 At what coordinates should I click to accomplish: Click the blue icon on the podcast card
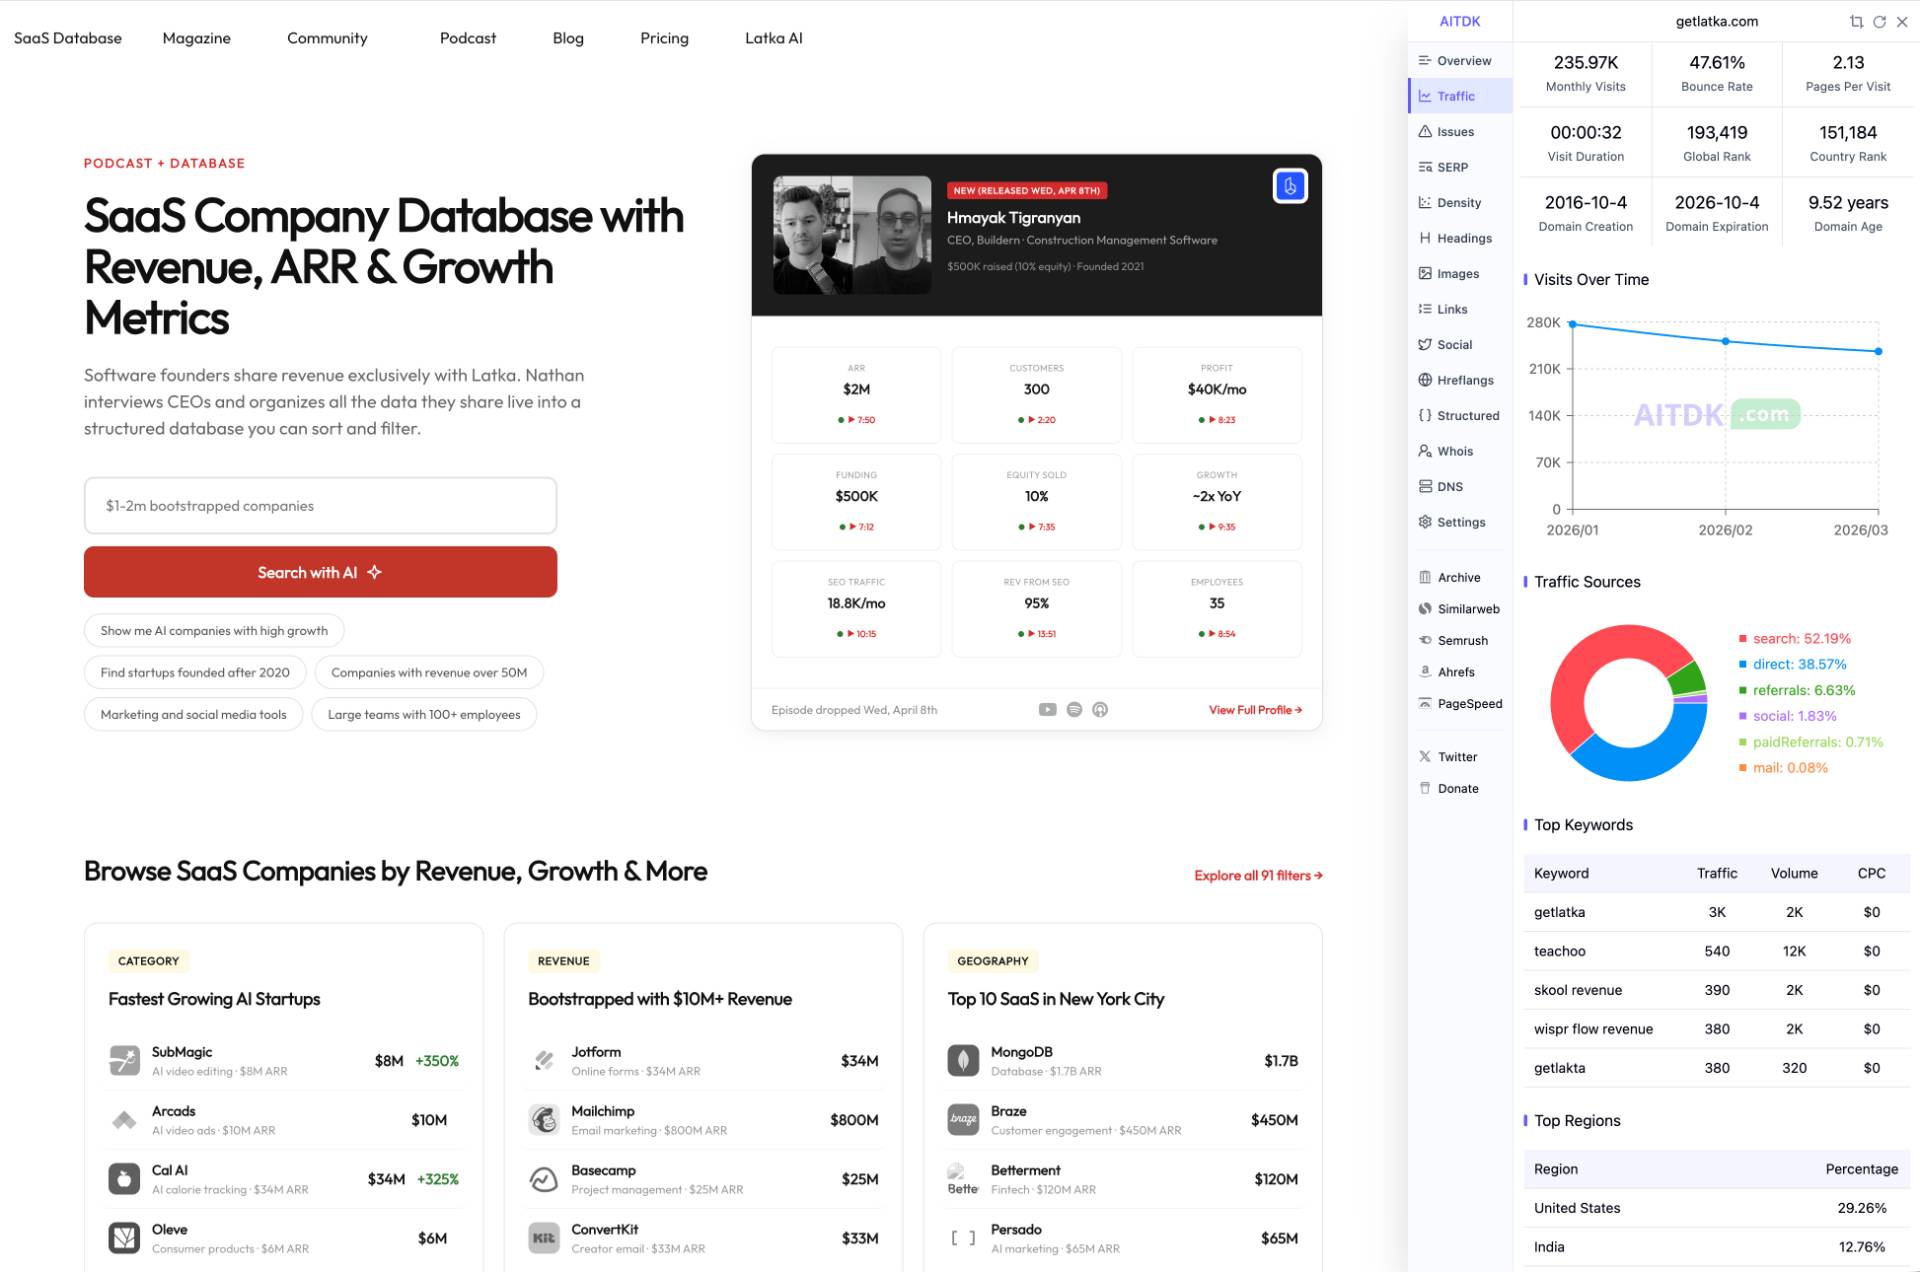coord(1290,186)
